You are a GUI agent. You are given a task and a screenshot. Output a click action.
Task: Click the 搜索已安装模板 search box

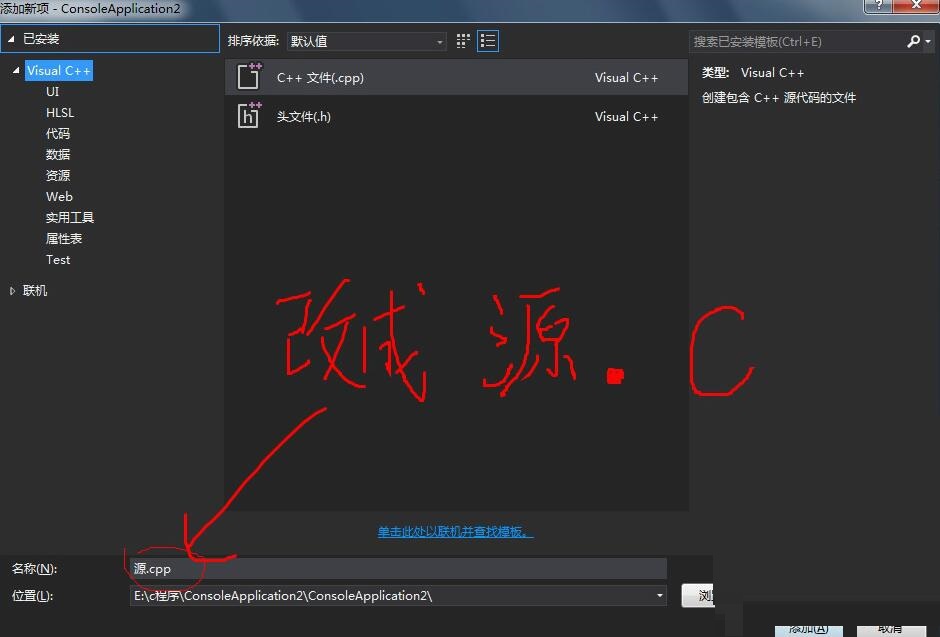[x=797, y=41]
